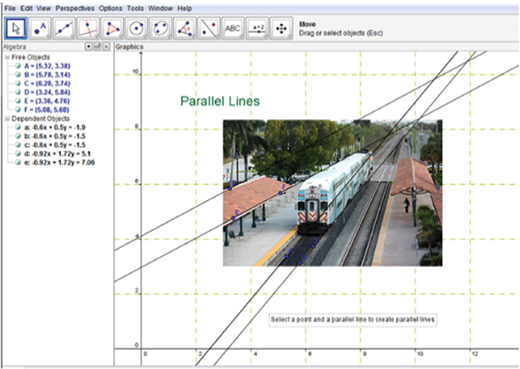Toggle visibility of point F
Image resolution: width=520 pixels, height=369 pixels.
tap(18, 110)
